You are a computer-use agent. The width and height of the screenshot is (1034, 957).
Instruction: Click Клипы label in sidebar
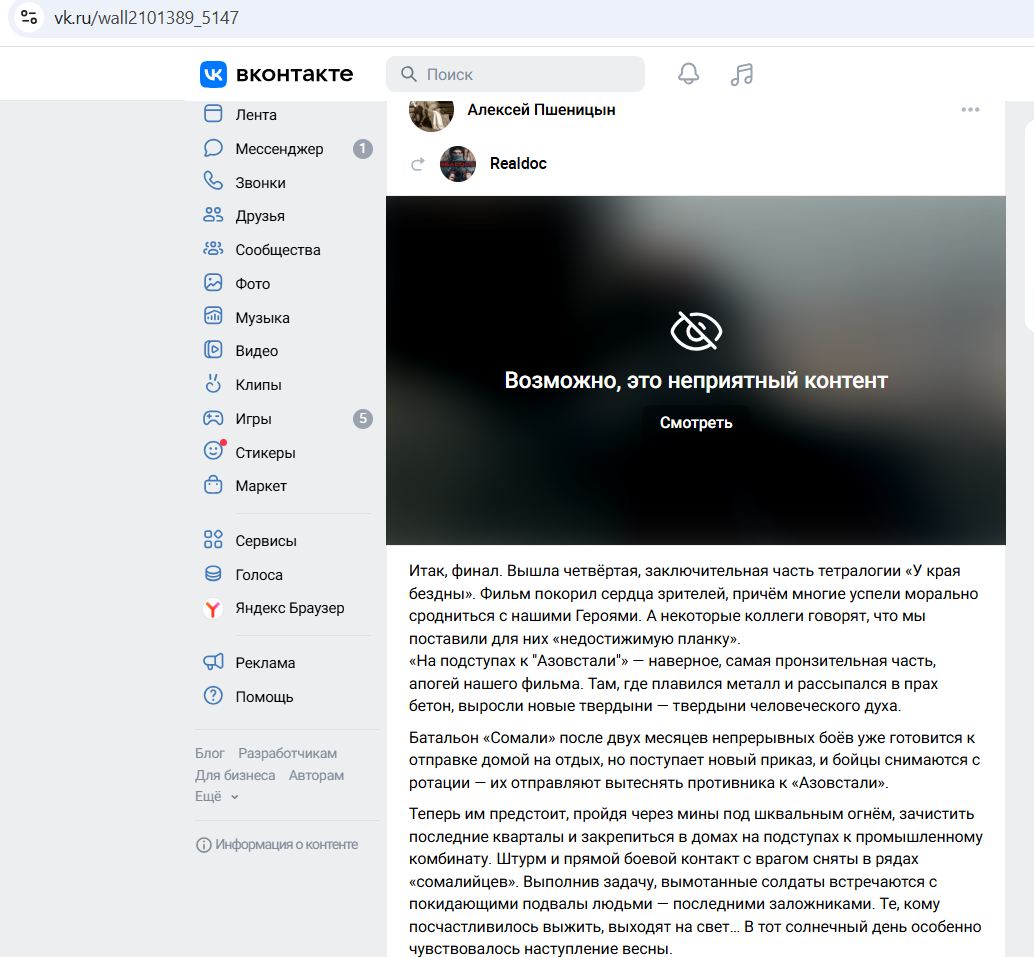coord(258,385)
